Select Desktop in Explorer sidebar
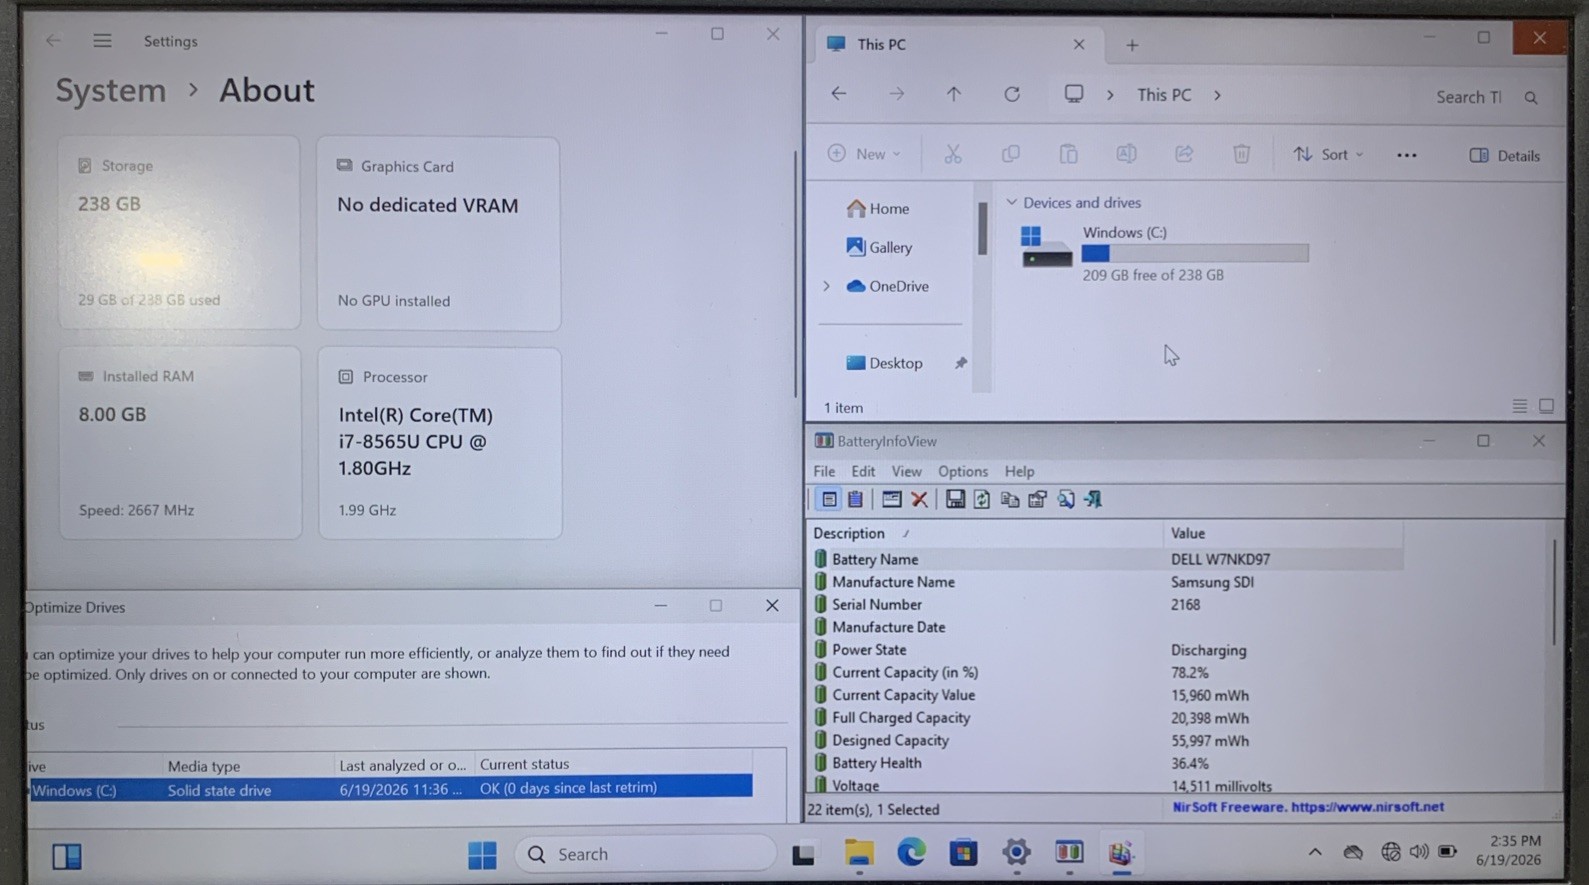 (x=884, y=363)
